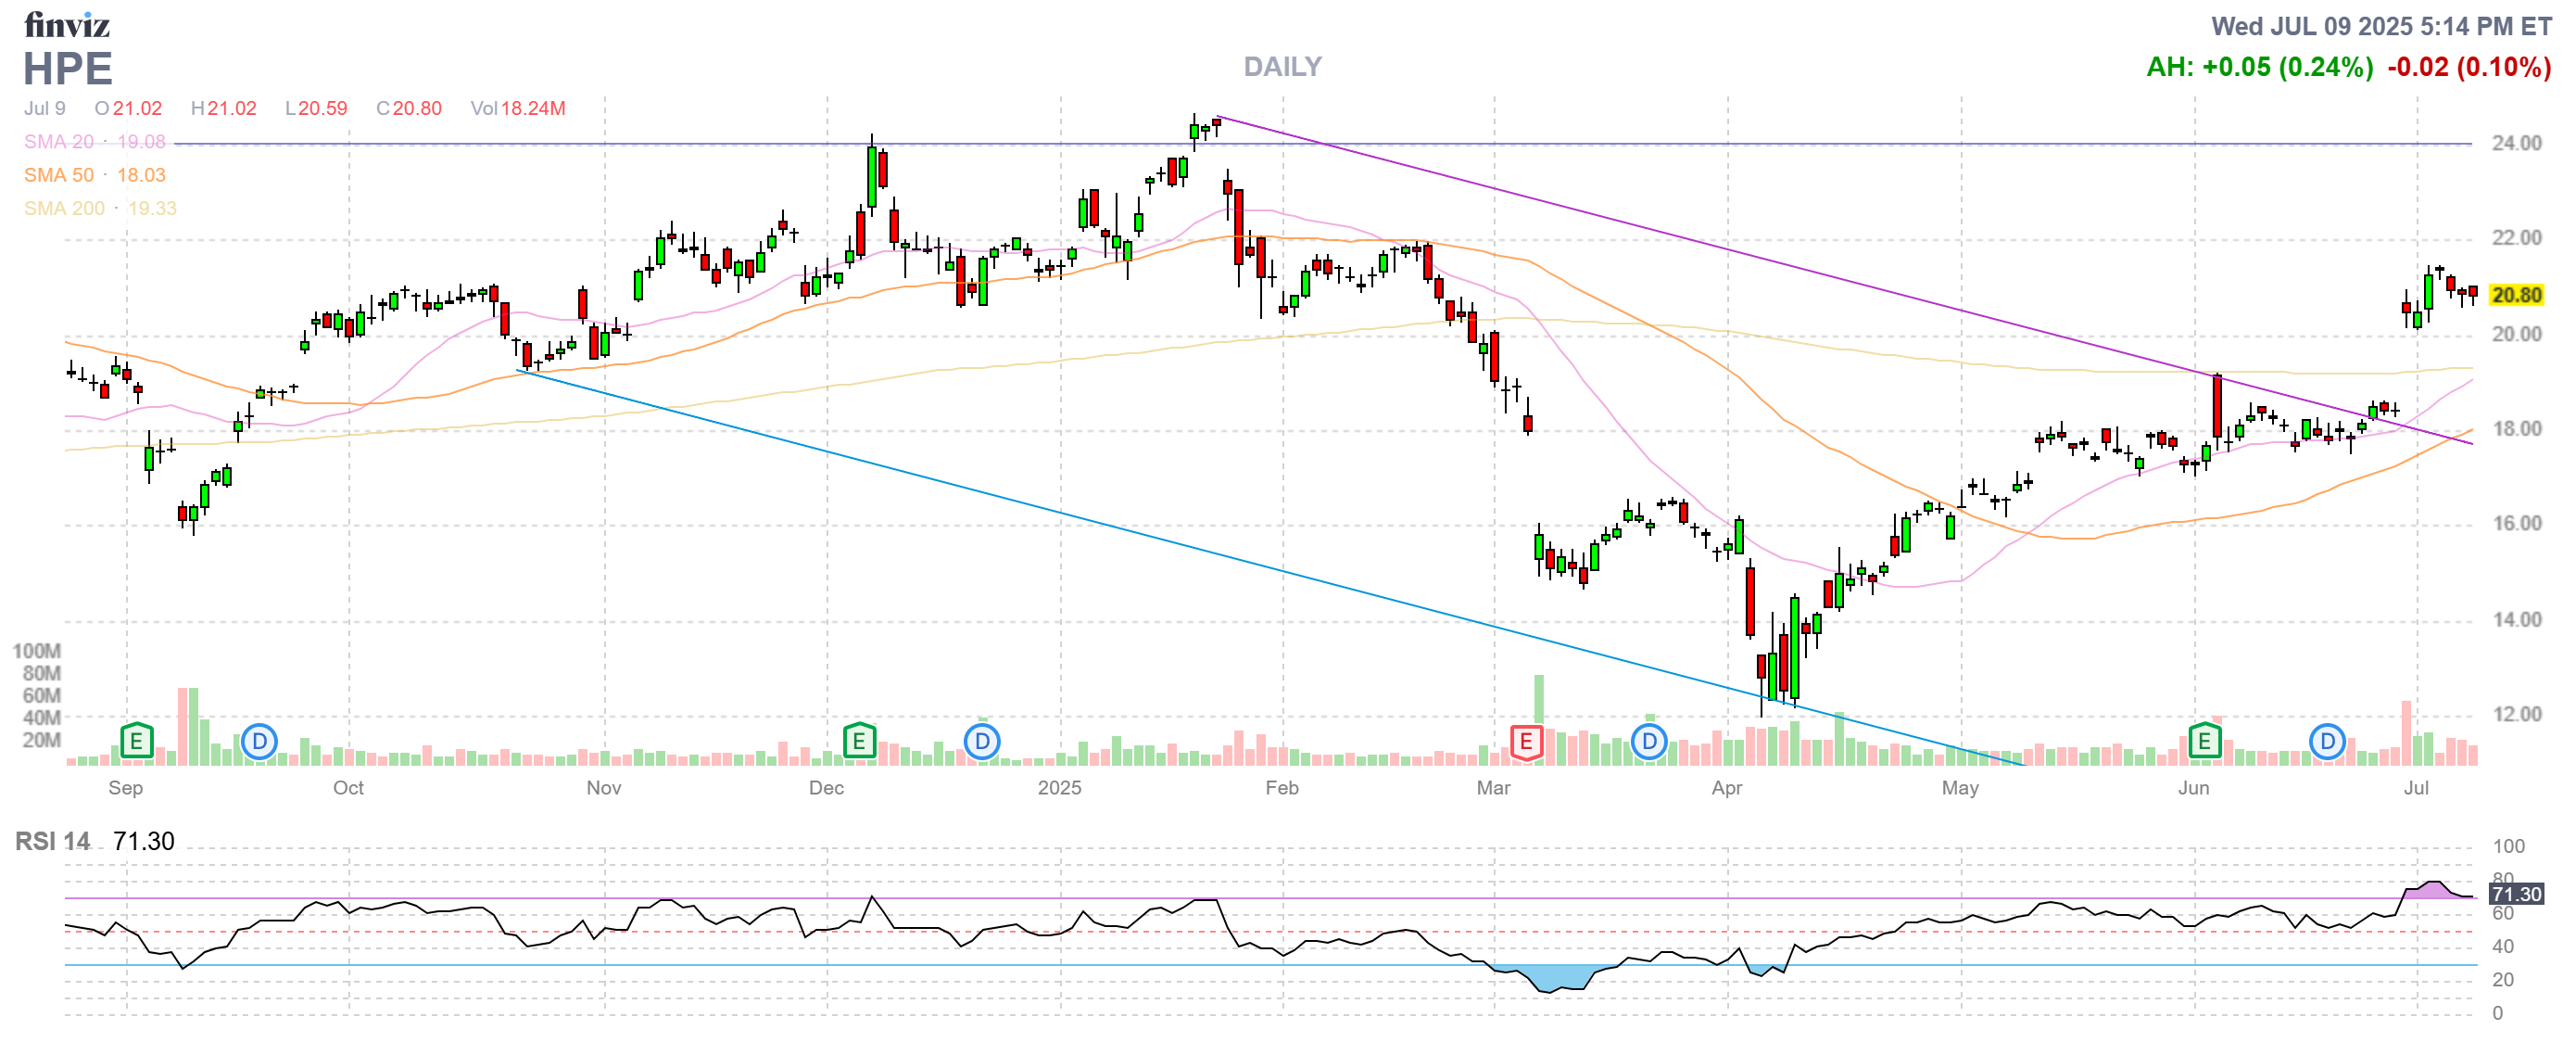Click the green earnings marker in June
This screenshot has width=2576, height=1042.
pos(2204,741)
